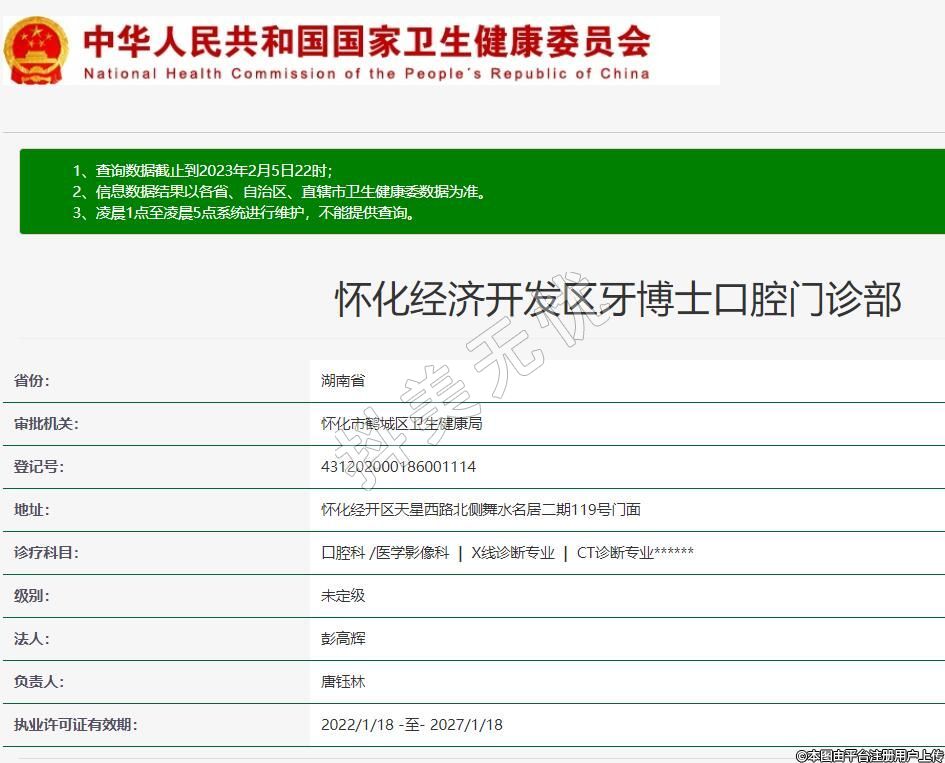945x763 pixels.
Task: Click the Chinese commission title in header
Action: (x=366, y=40)
